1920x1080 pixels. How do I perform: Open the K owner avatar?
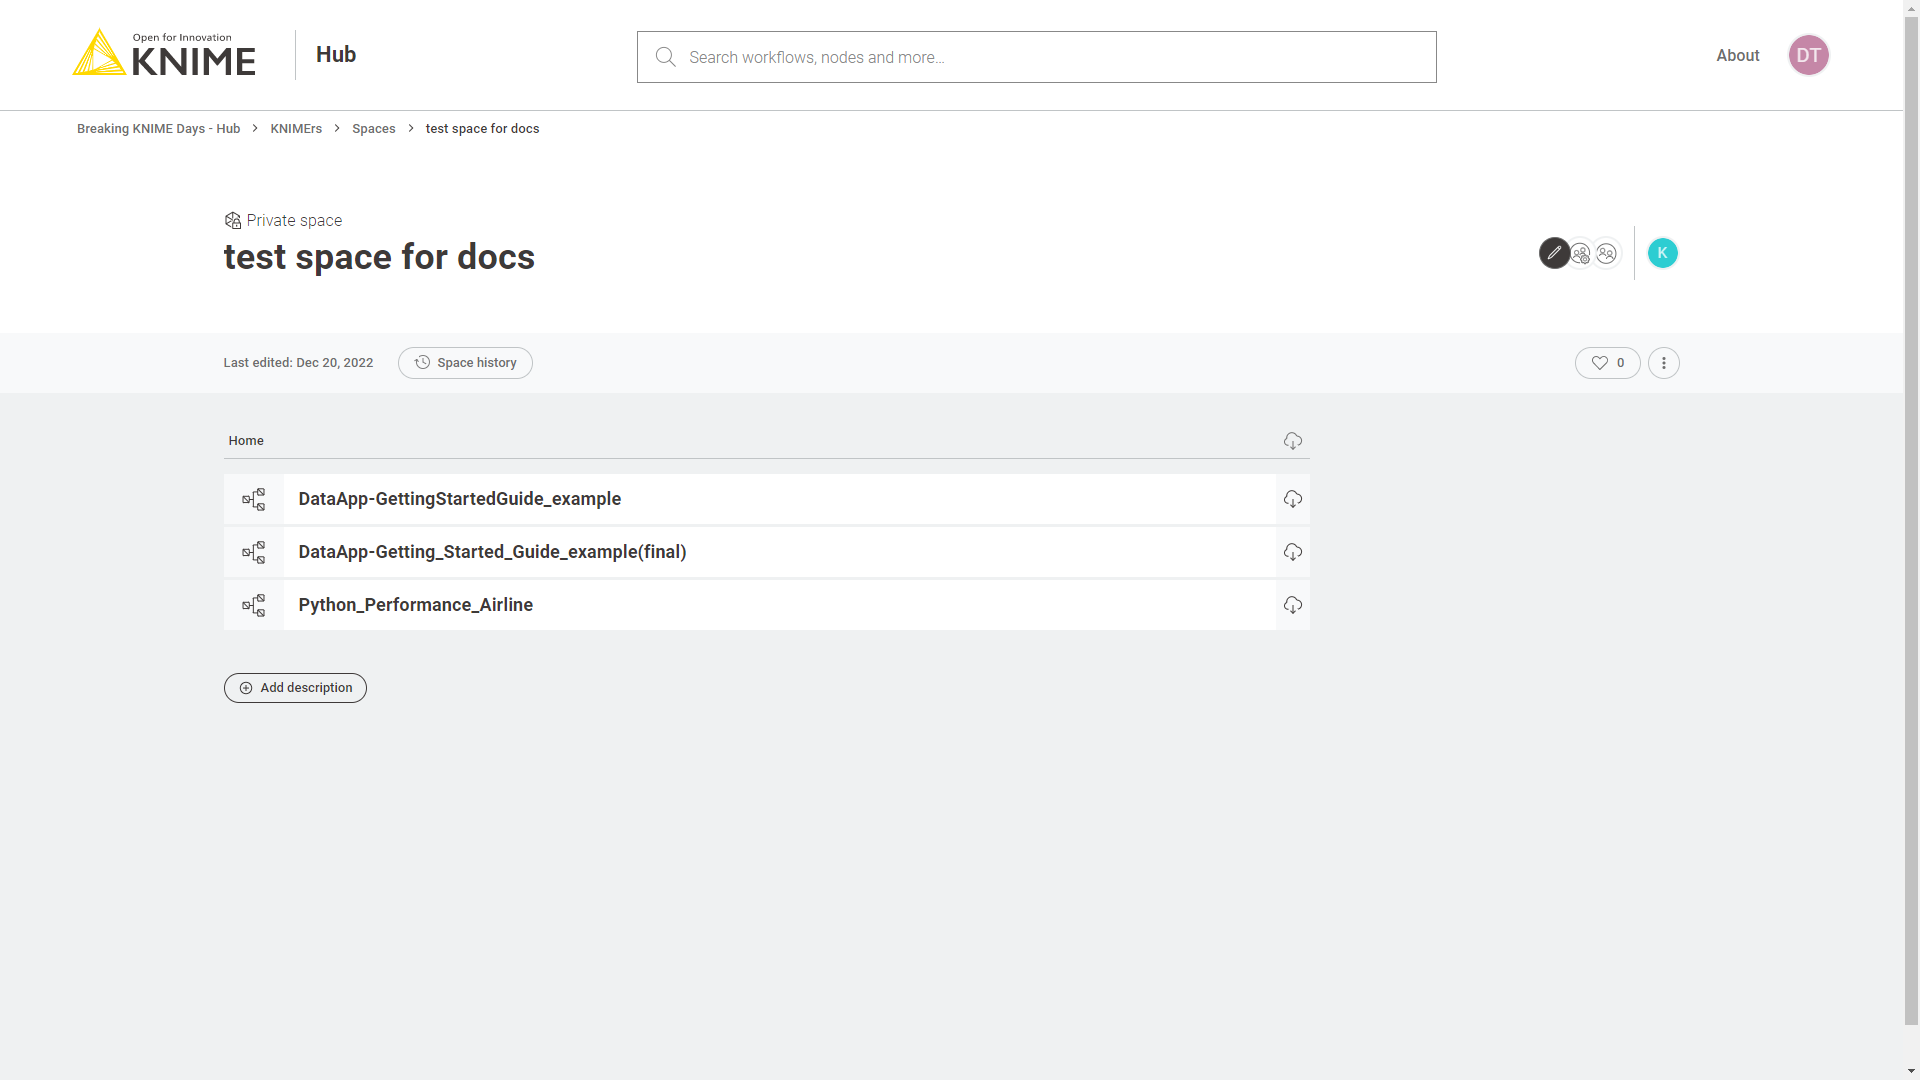click(1662, 253)
